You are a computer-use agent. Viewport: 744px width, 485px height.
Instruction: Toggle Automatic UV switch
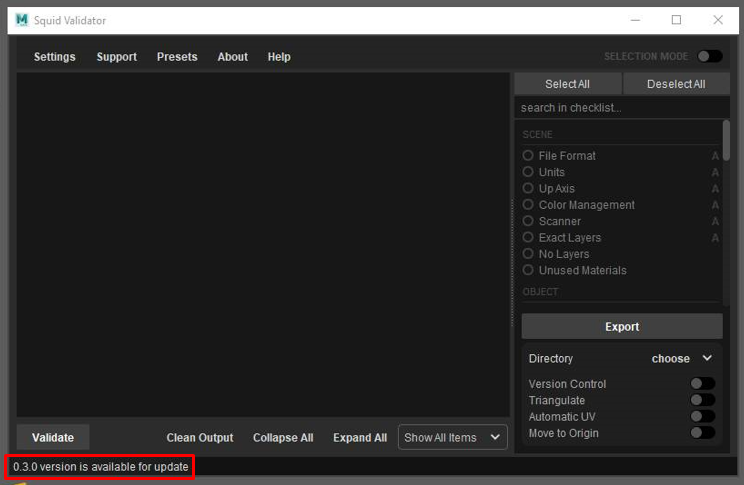pyautogui.click(x=703, y=416)
